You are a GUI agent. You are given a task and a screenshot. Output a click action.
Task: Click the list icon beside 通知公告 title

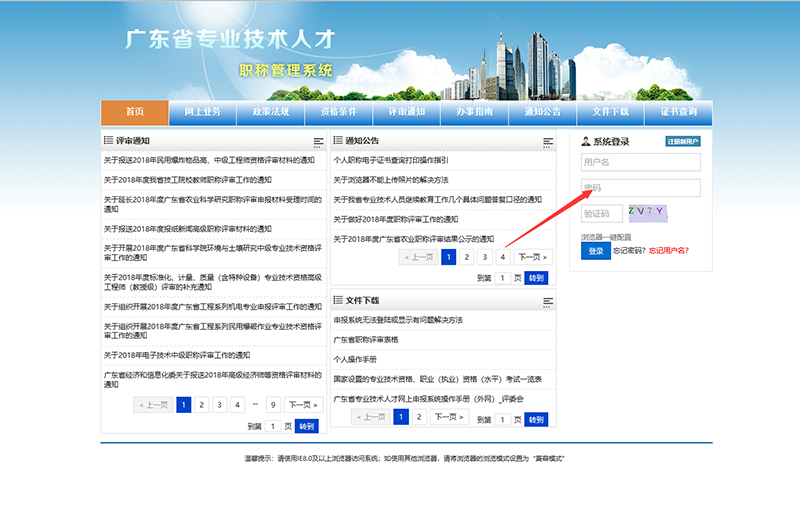click(x=338, y=142)
